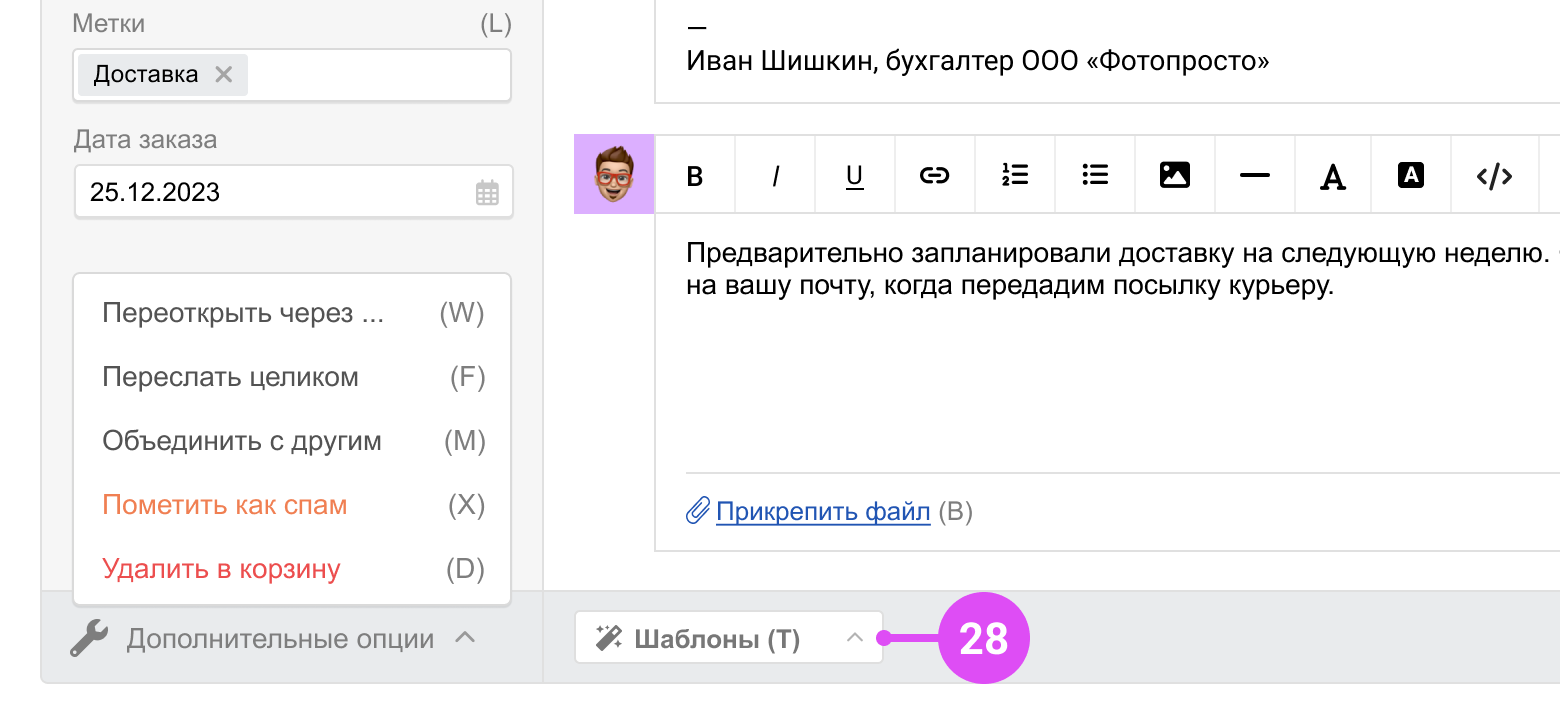Click the Прикрепить файл link
Image resolution: width=1560 pixels, height=724 pixels.
pos(823,512)
